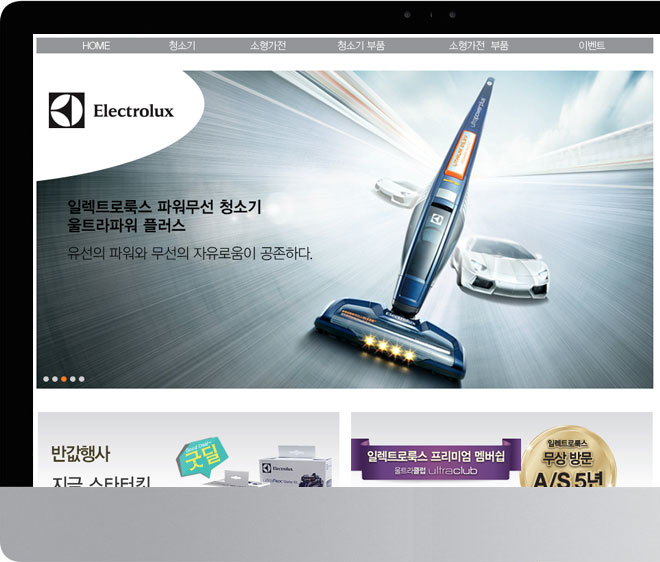Open the 이벤트 menu item

point(591,45)
